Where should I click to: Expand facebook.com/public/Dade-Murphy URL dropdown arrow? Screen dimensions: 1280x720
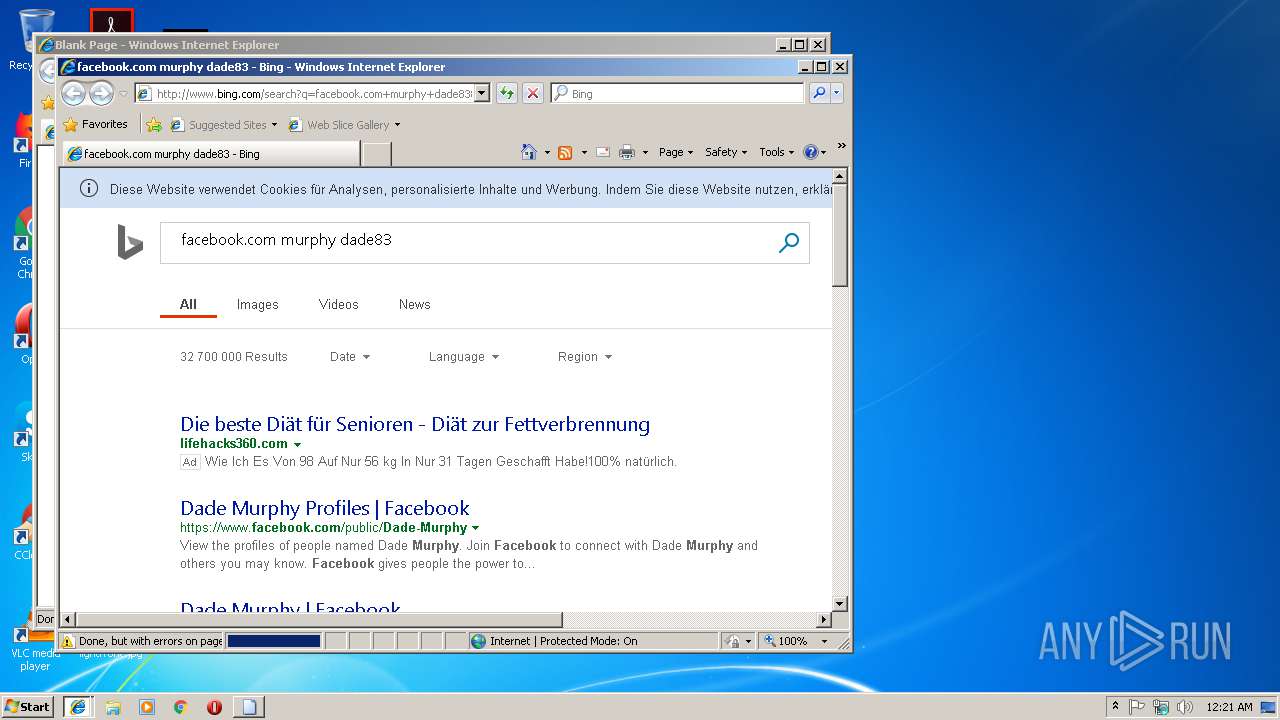[x=475, y=528]
